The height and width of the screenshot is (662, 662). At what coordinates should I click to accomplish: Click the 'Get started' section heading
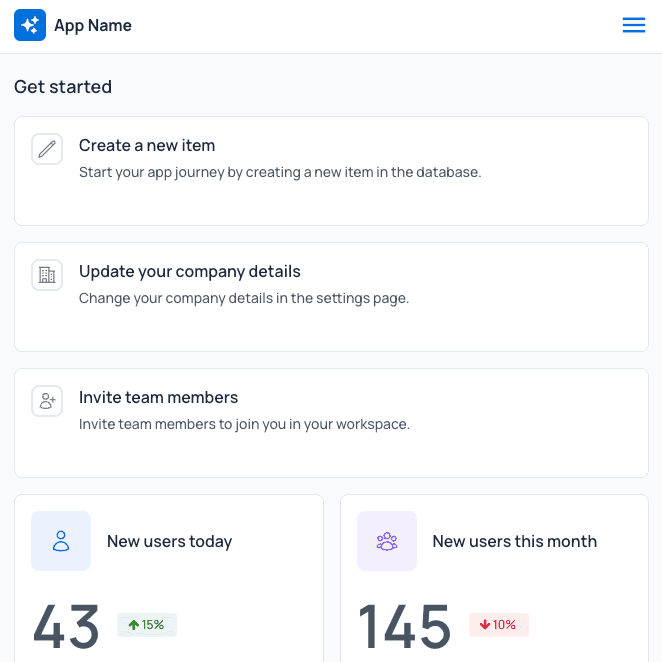click(x=63, y=87)
